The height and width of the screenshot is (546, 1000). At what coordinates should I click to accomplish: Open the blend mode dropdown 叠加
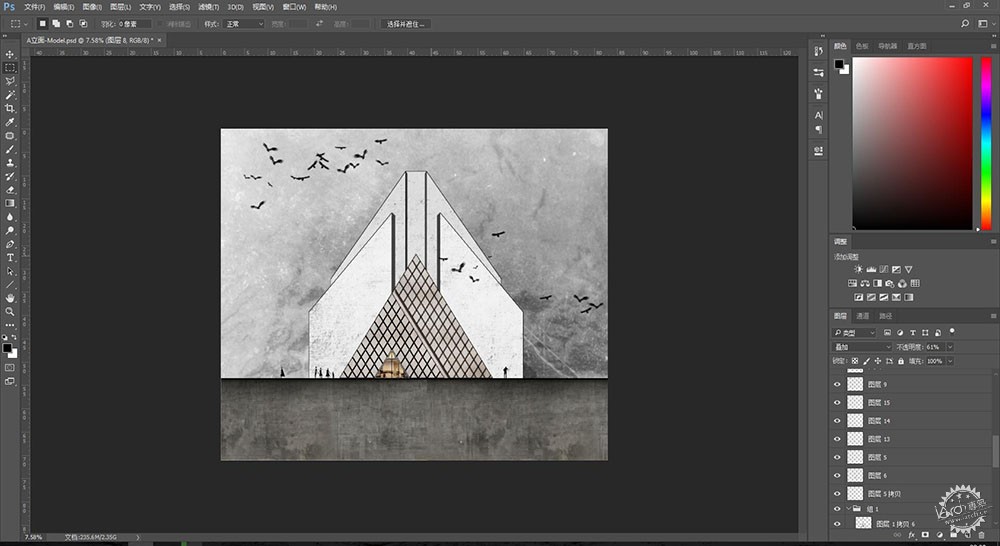pos(862,347)
